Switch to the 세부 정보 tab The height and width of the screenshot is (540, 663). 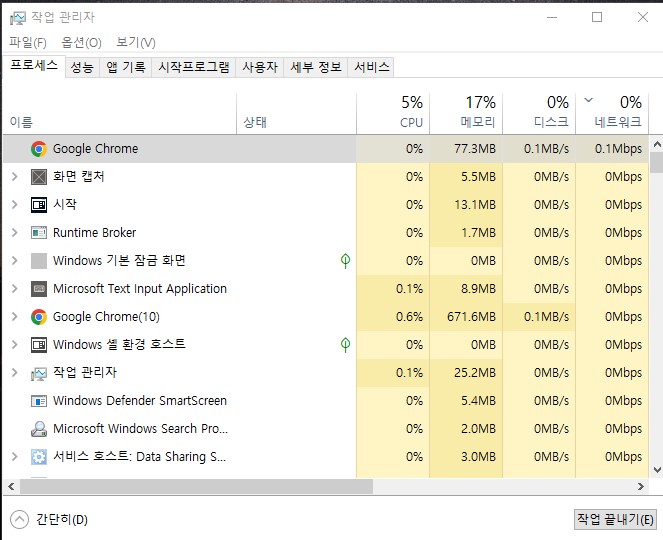[315, 67]
